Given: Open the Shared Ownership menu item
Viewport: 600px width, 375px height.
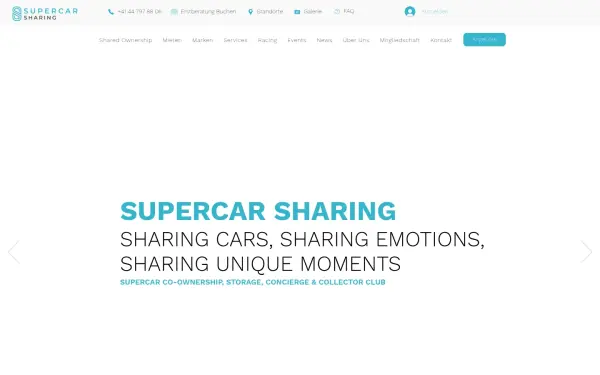Looking at the screenshot, I should (126, 40).
